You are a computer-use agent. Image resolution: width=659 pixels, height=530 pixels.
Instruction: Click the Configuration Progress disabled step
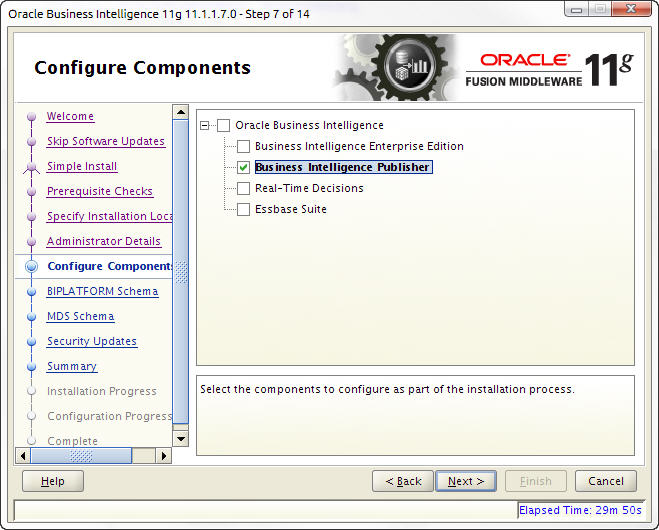tap(110, 416)
